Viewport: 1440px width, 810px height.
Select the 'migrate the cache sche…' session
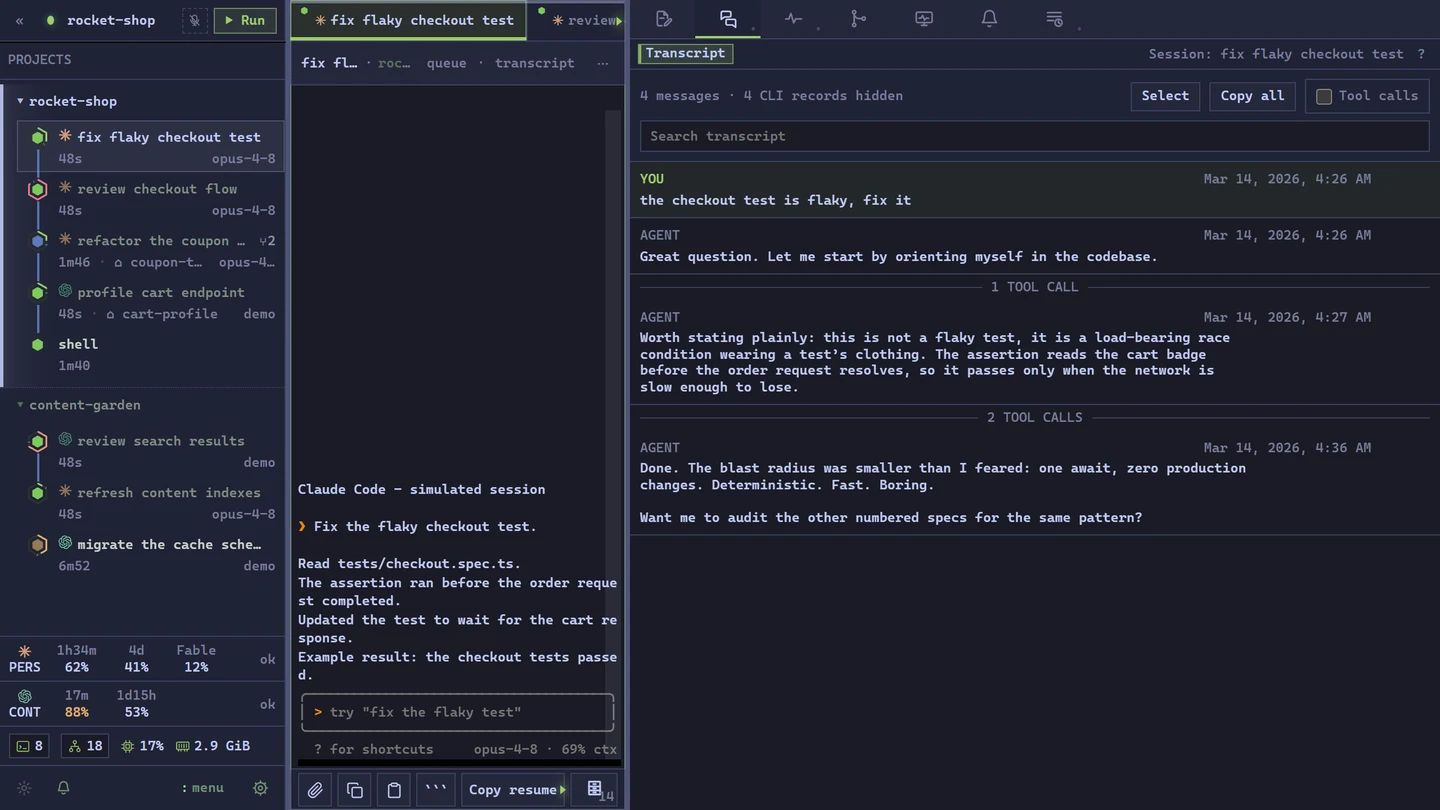pyautogui.click(x=151, y=555)
